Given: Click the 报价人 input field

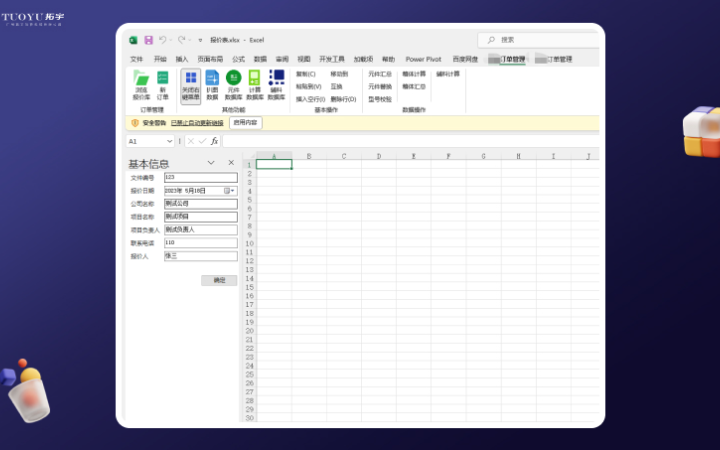Looking at the screenshot, I should coord(201,256).
